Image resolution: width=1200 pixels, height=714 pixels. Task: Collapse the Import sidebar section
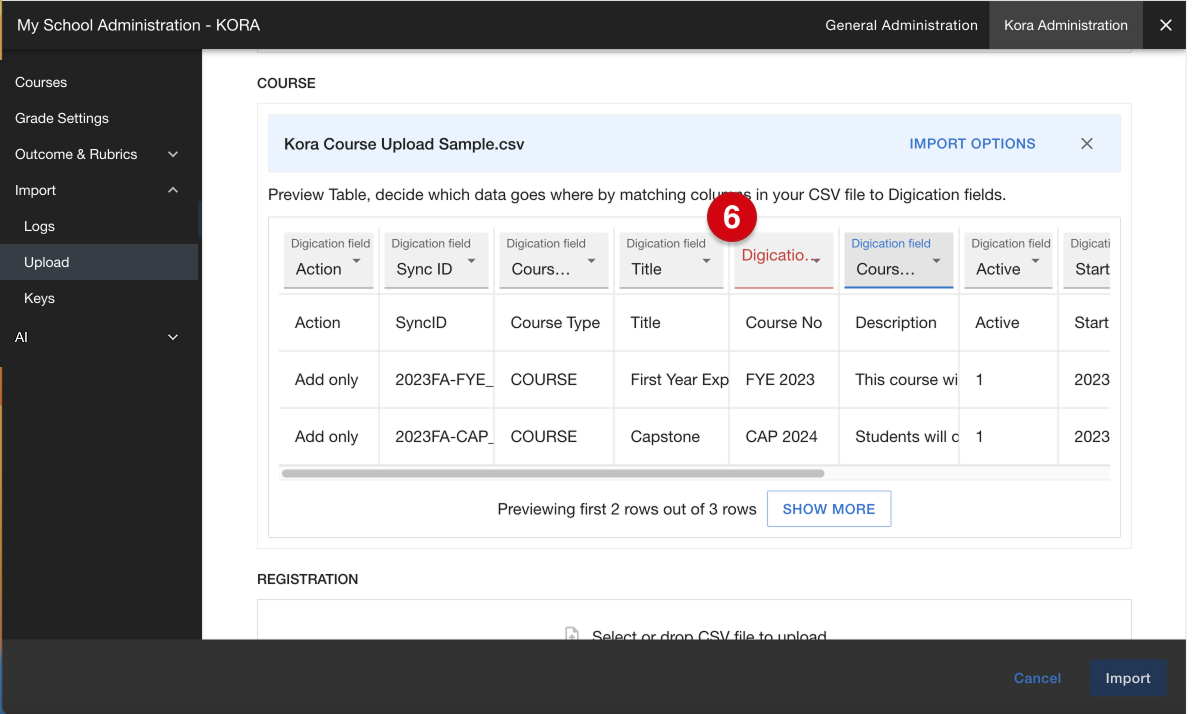point(173,190)
